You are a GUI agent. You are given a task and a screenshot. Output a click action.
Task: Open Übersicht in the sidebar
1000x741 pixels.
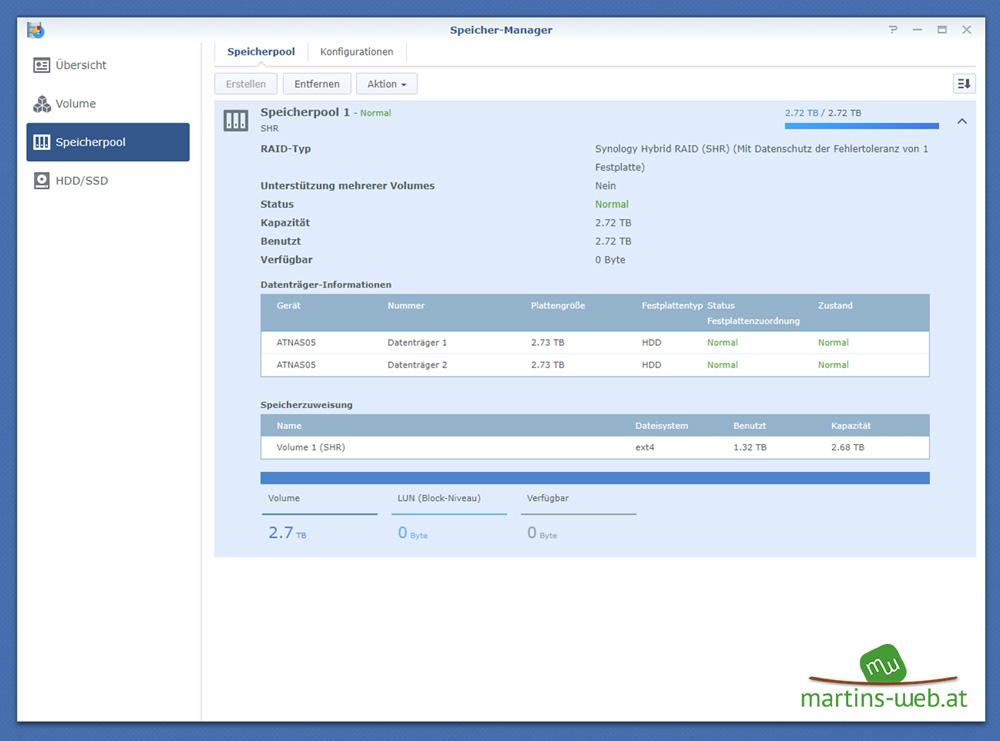point(108,65)
